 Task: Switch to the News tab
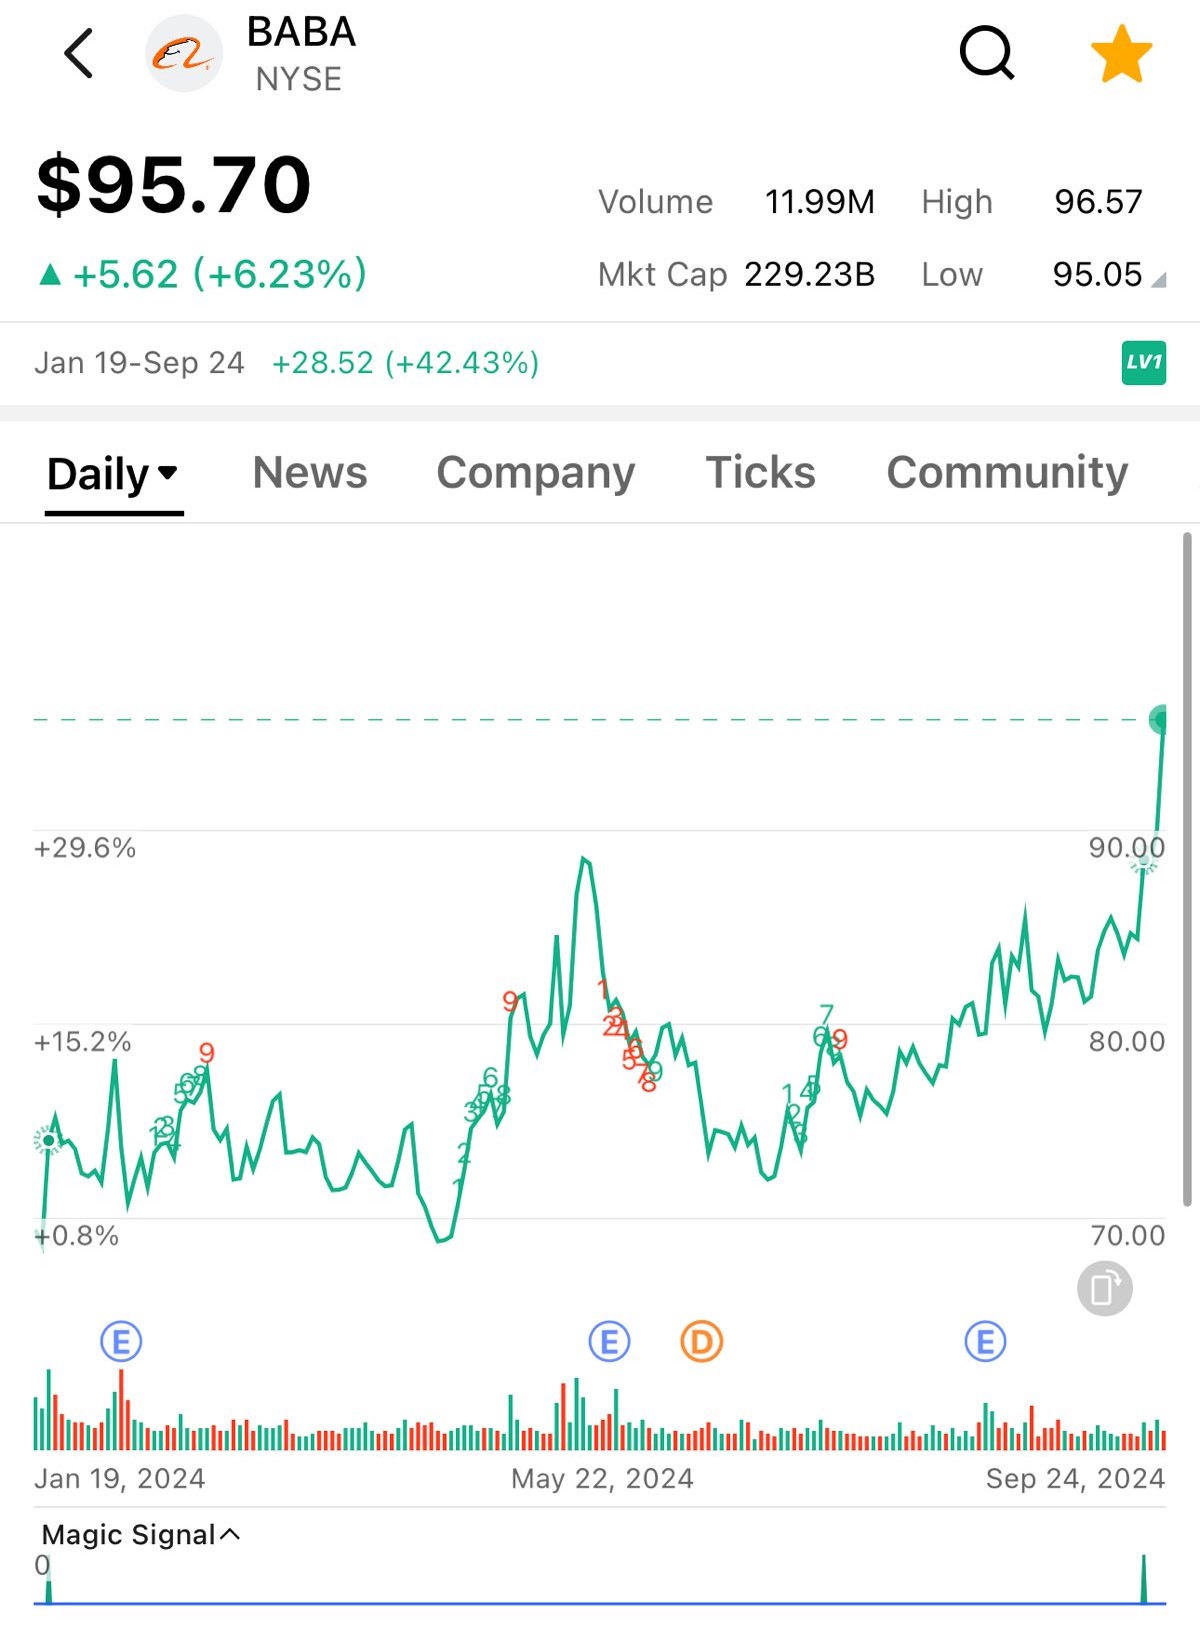tap(310, 473)
